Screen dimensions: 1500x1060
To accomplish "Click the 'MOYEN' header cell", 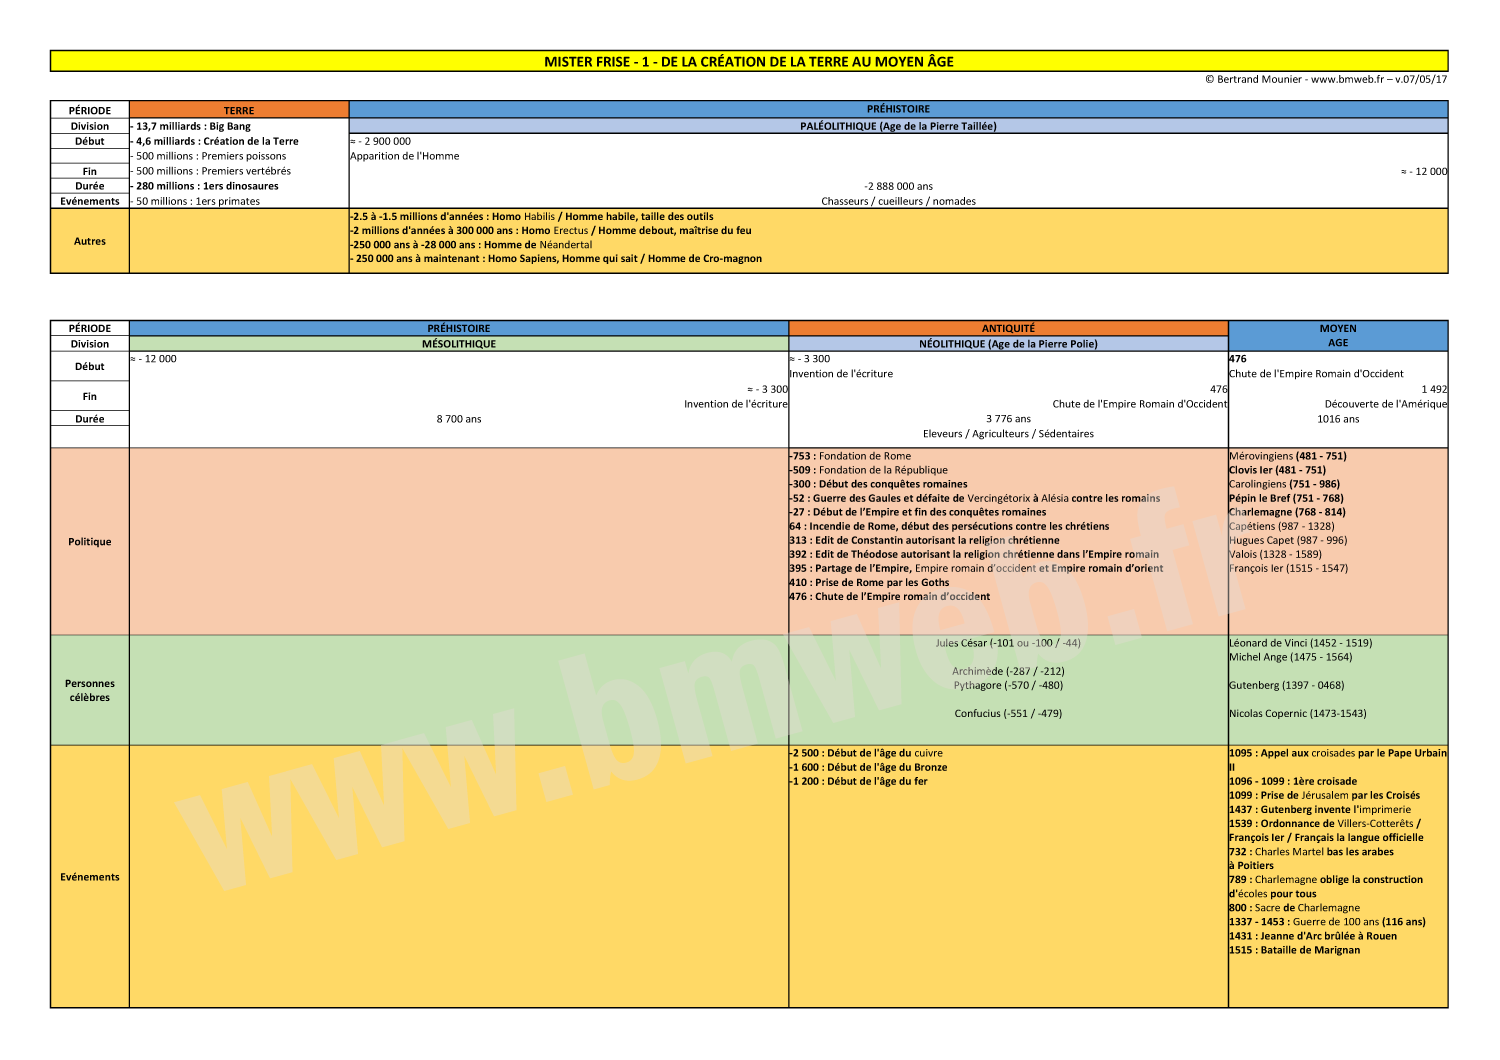I will [x=1338, y=328].
